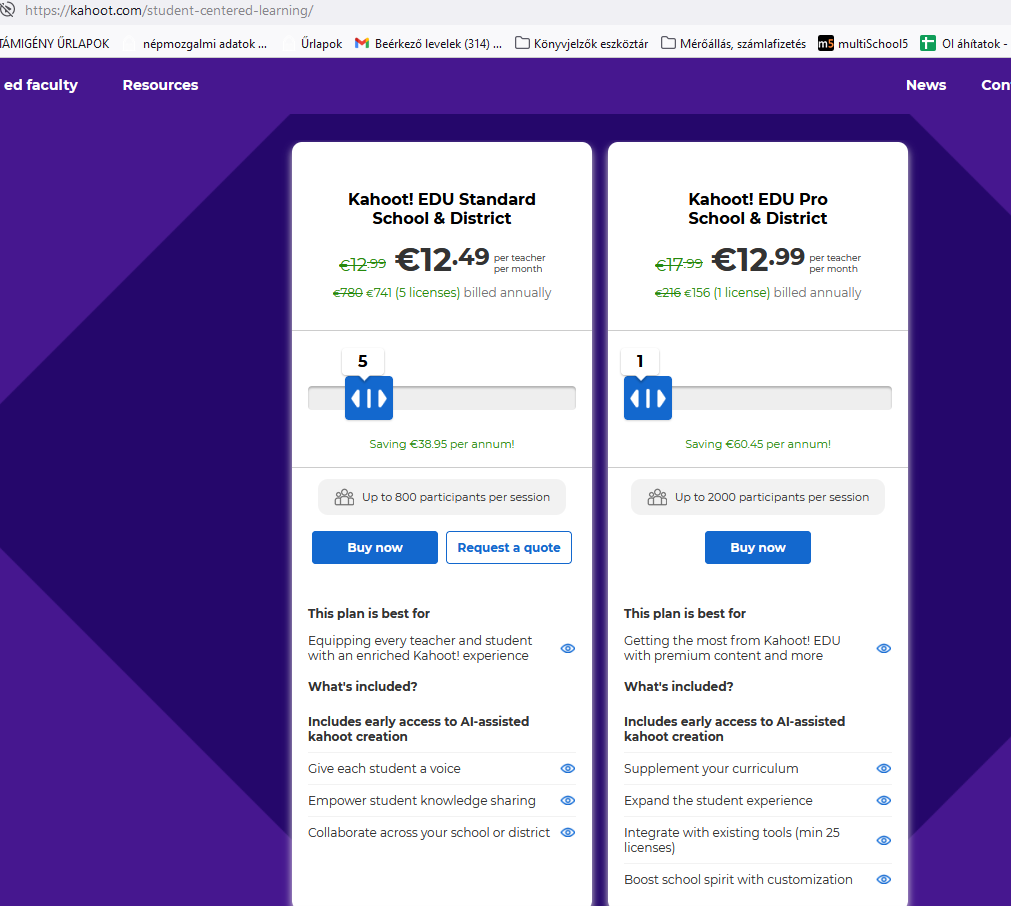Viewport: 1011px width, 906px height.
Task: Open the Gmail Beérkező levelek bookmark
Action: point(428,43)
